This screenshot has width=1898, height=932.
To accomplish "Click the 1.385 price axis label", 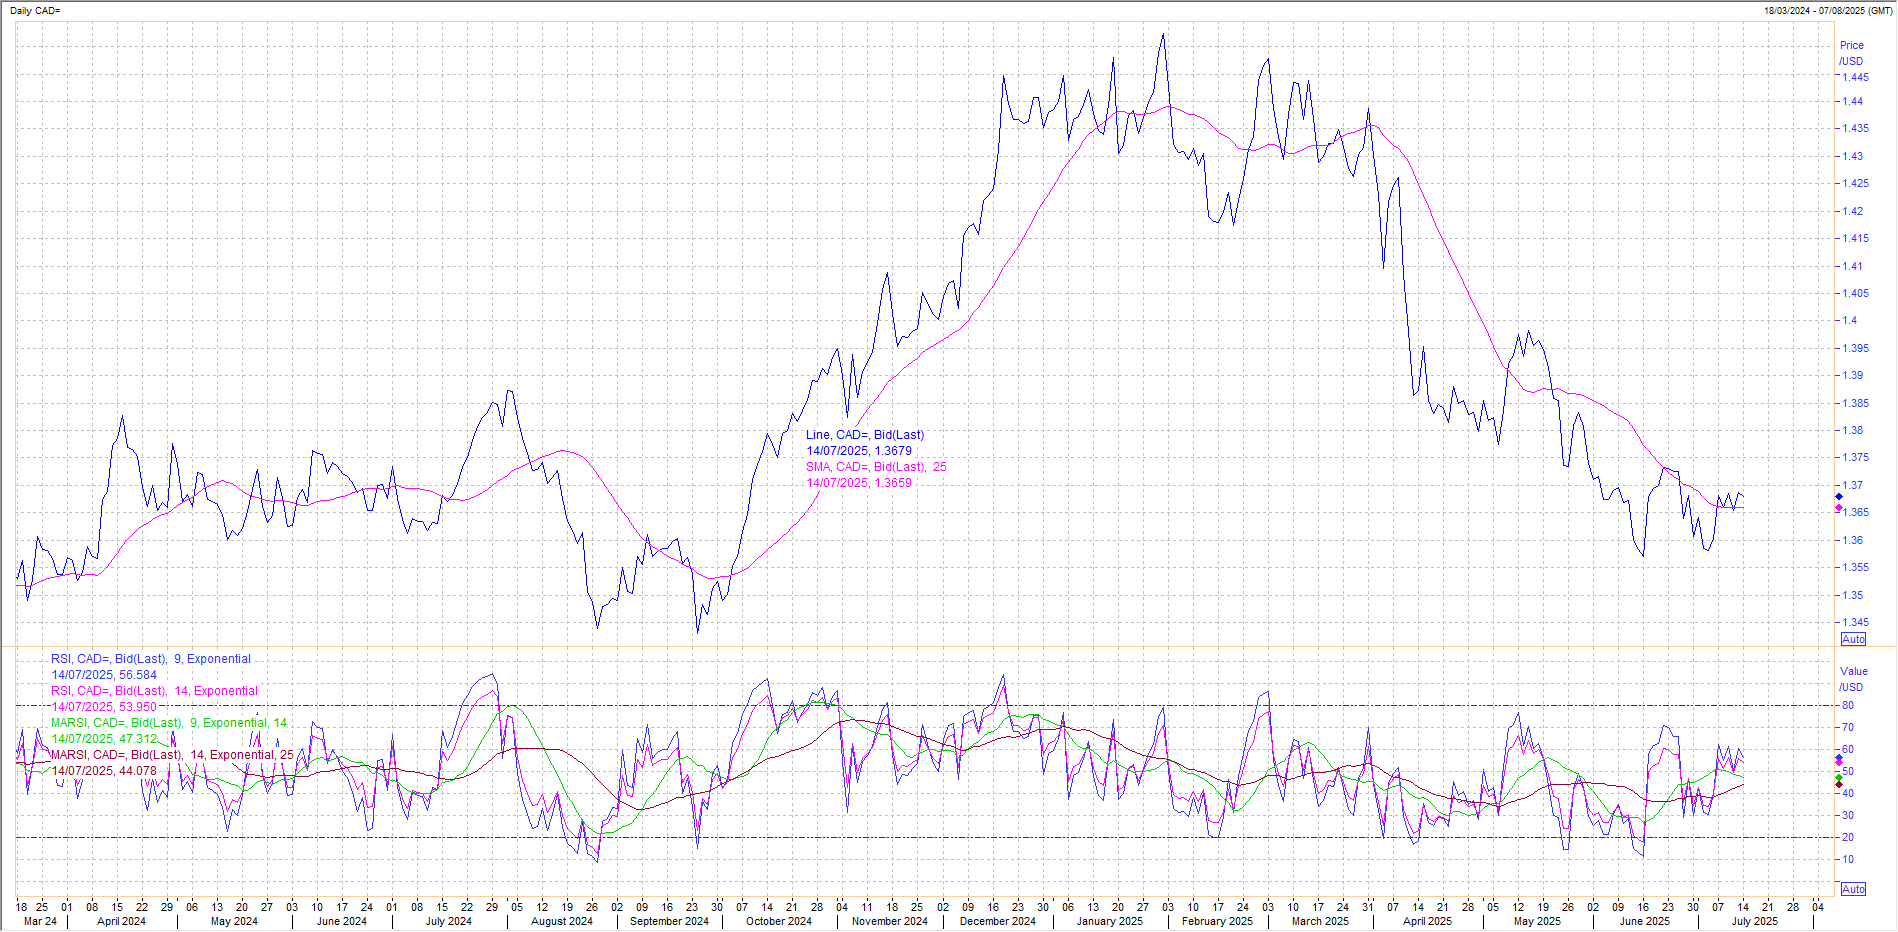I will click(x=1855, y=403).
